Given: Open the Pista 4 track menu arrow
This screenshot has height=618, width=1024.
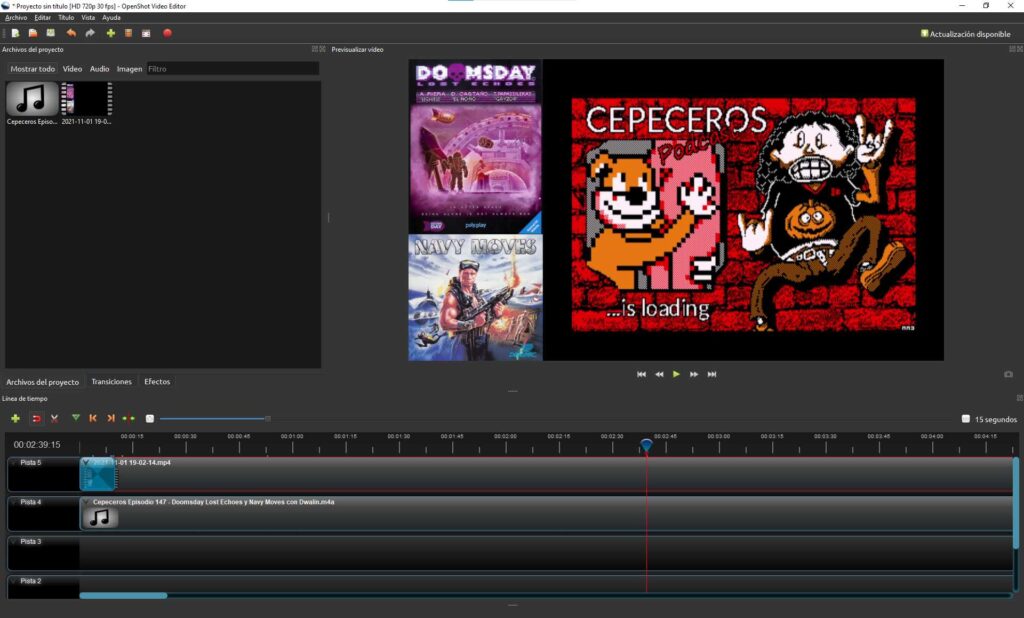Looking at the screenshot, I should pyautogui.click(x=13, y=502).
